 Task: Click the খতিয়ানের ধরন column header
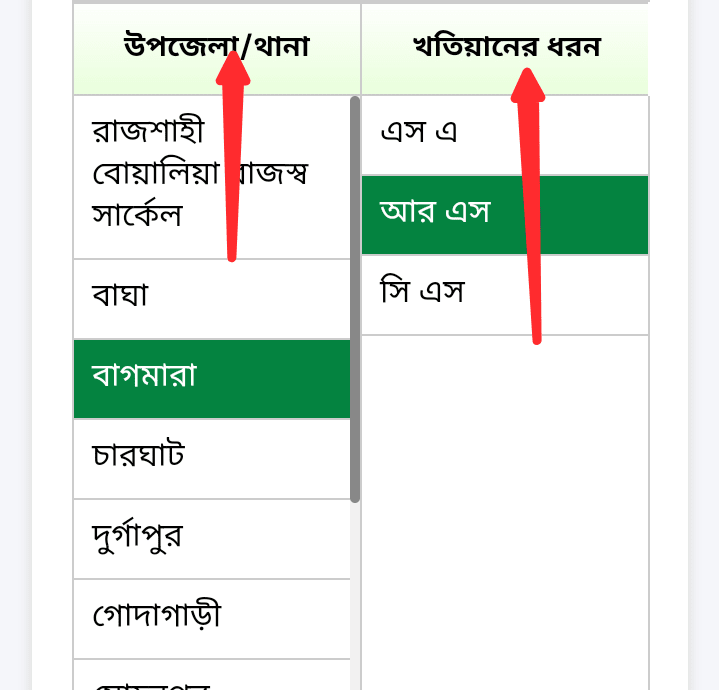coord(505,48)
